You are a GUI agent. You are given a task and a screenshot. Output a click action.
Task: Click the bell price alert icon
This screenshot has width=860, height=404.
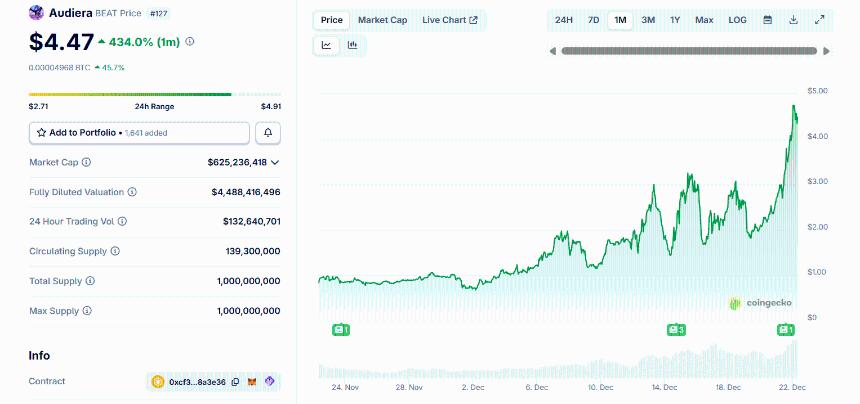[268, 133]
